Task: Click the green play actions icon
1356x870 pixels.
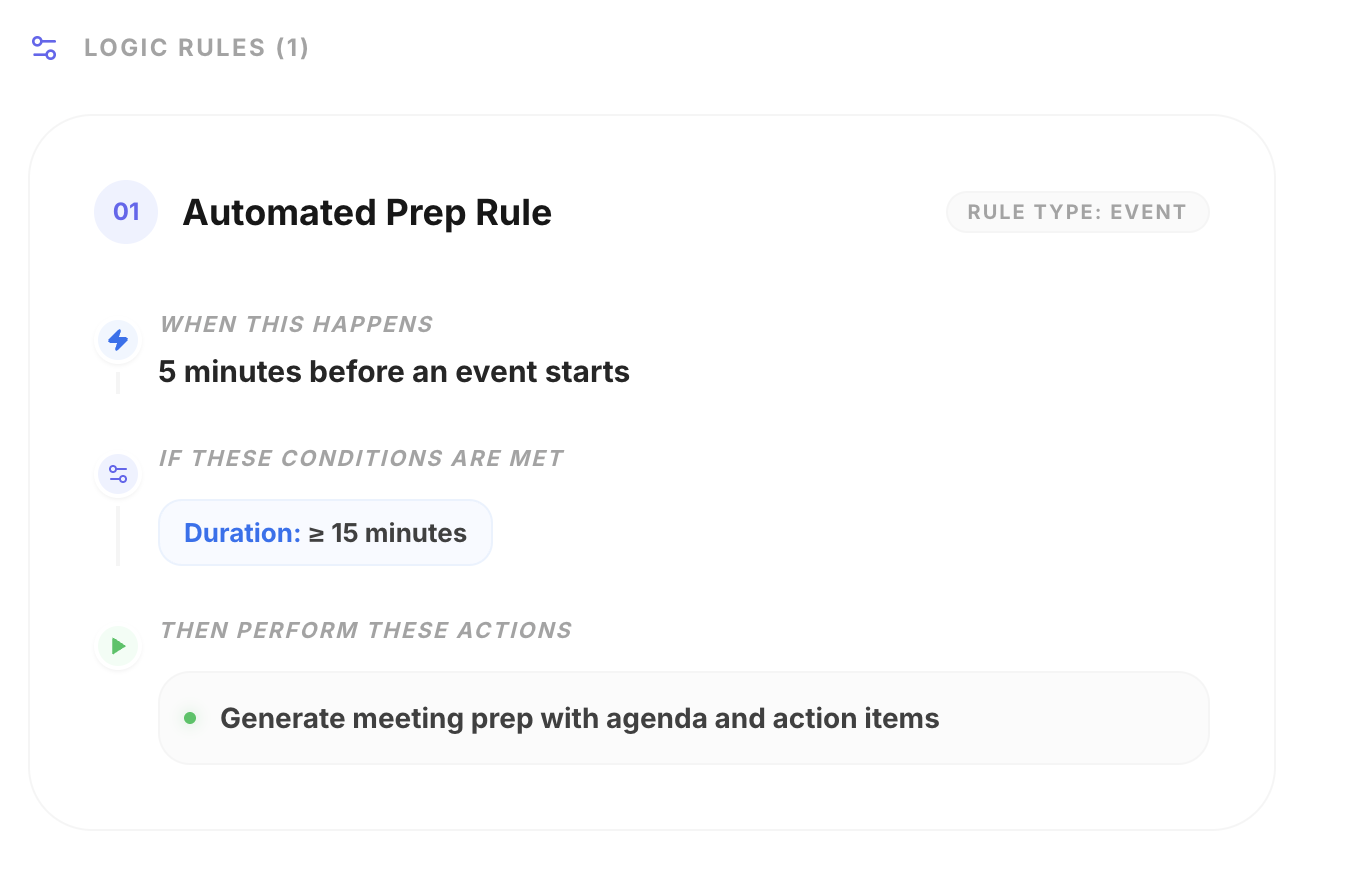Action: tap(118, 646)
